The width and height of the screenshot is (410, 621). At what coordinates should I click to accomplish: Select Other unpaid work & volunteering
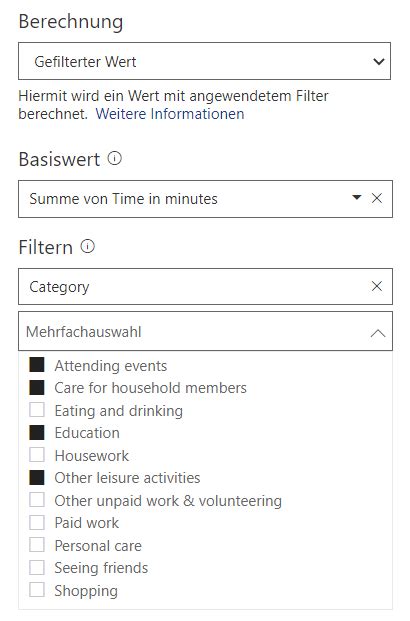(37, 500)
